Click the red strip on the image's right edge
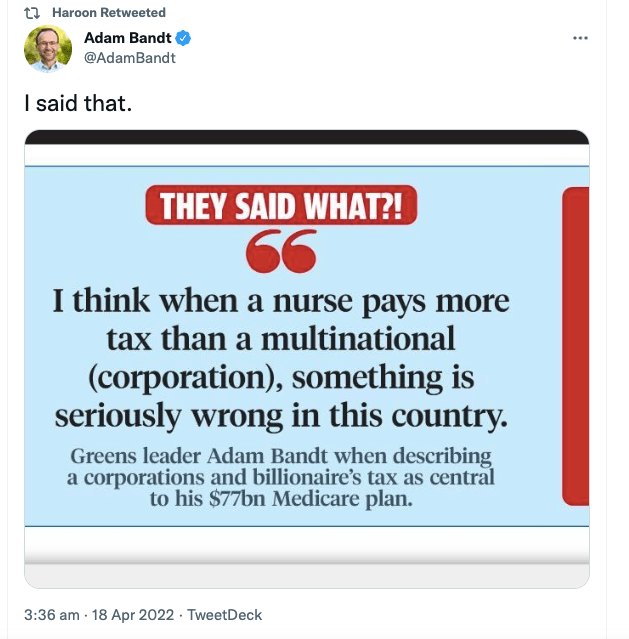This screenshot has width=629, height=639. tap(576, 345)
